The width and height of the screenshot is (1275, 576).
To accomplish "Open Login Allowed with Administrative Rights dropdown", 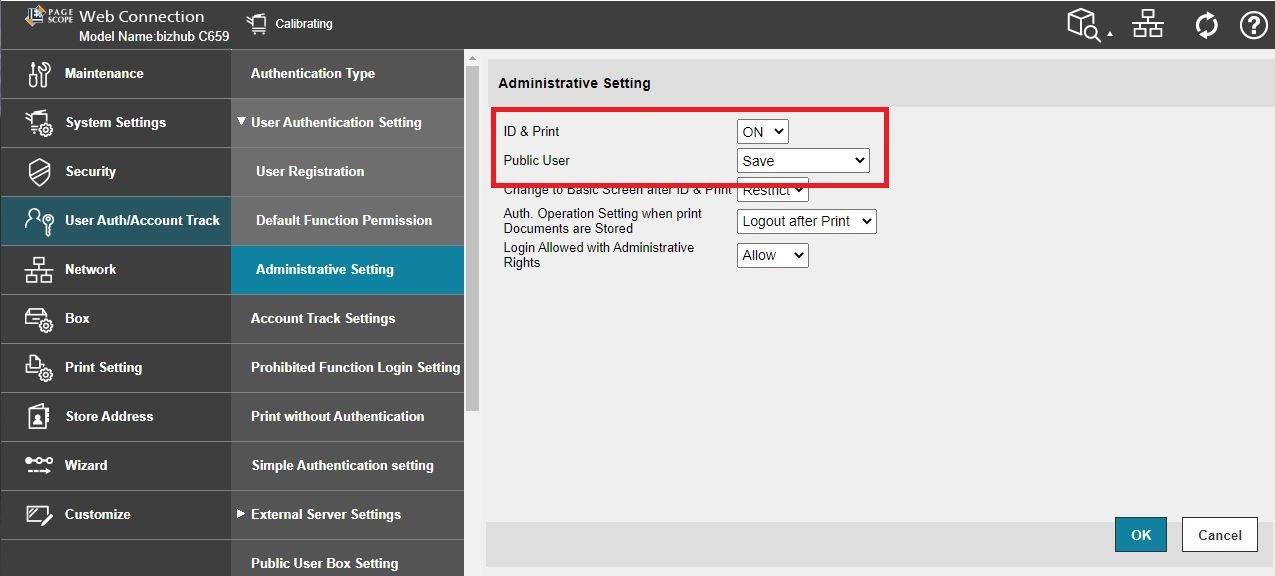I will [x=772, y=255].
